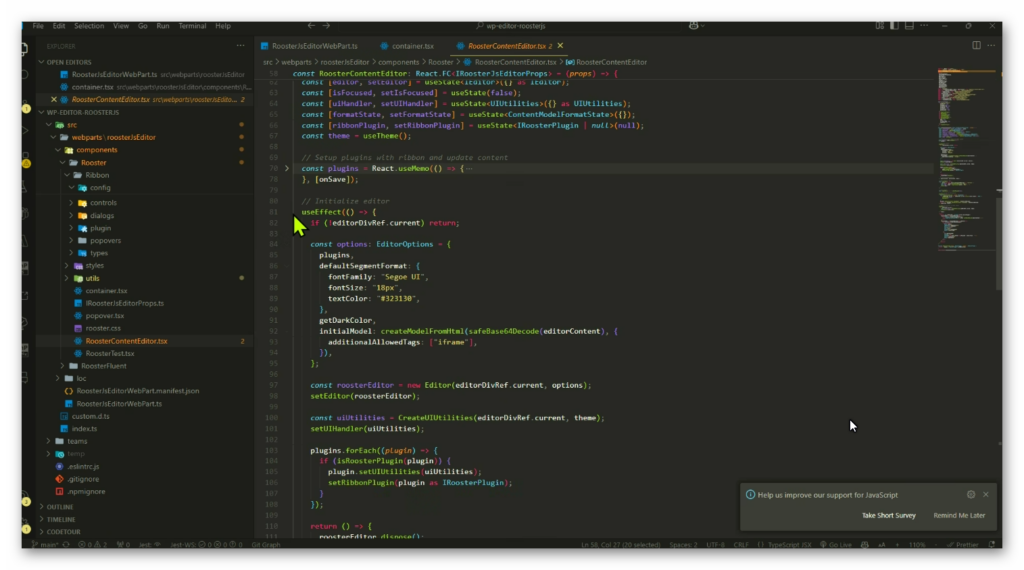
Task: Toggle Prettier formatter in status bar
Action: click(x=964, y=545)
